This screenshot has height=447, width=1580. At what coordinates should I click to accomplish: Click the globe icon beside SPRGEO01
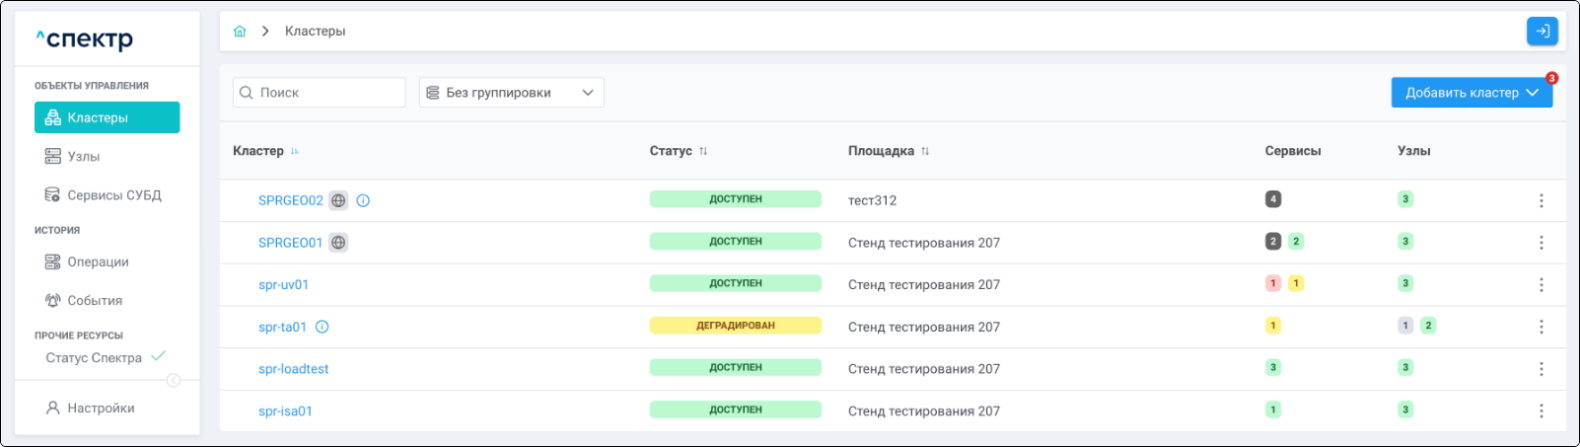(339, 242)
